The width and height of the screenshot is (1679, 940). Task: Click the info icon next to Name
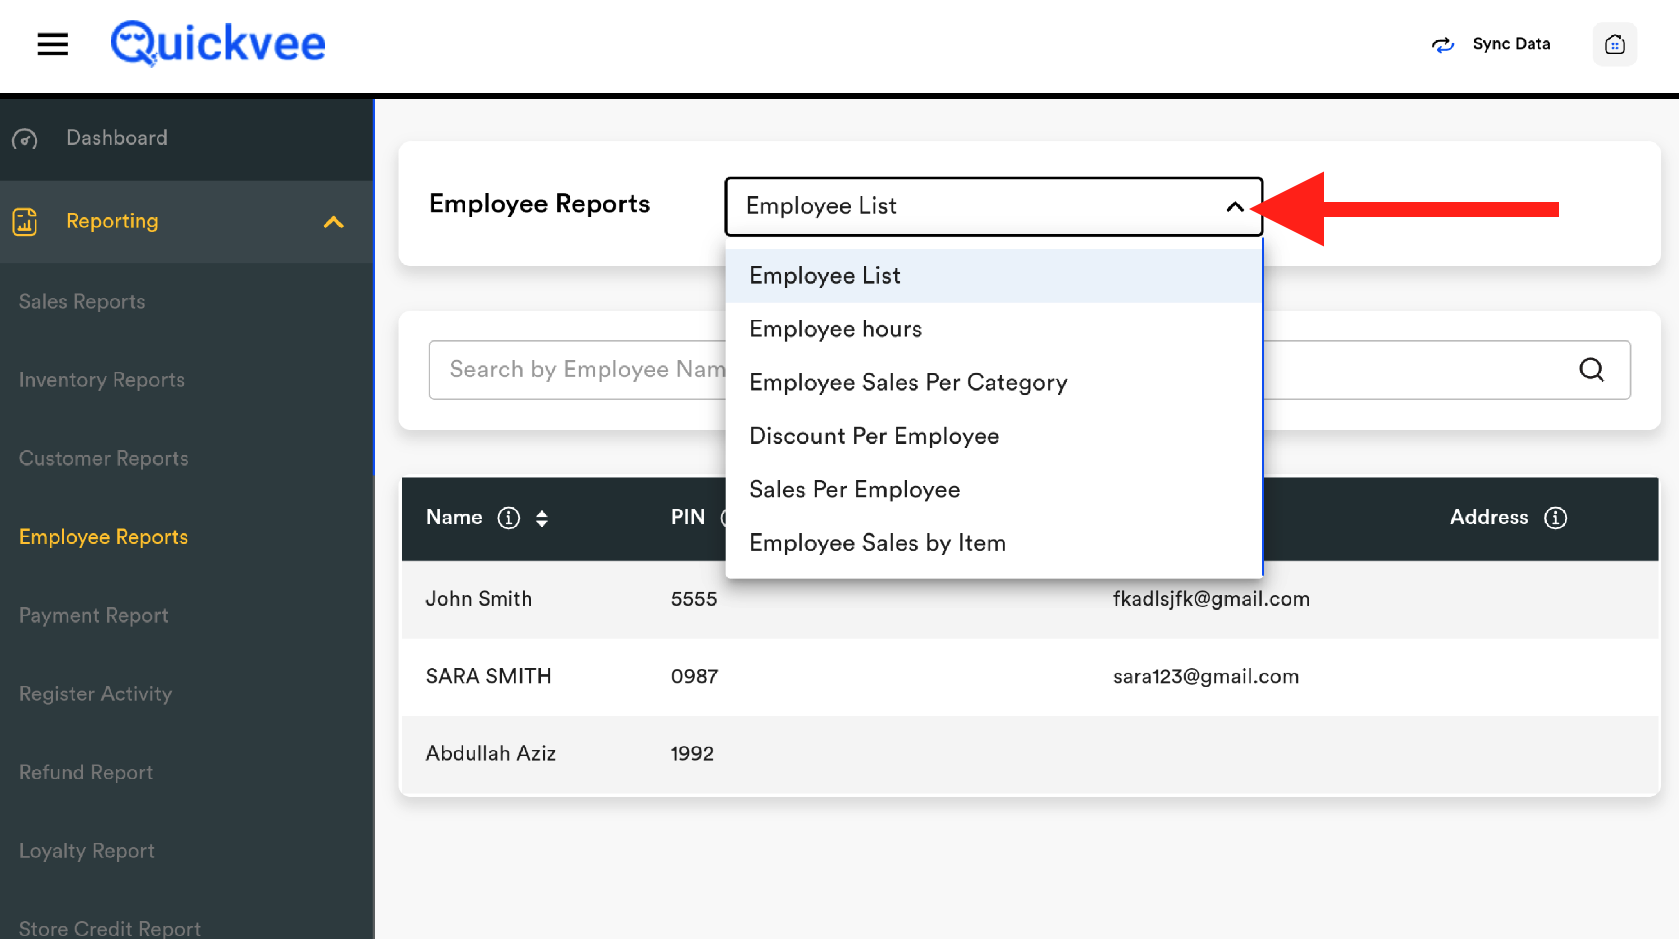click(x=509, y=518)
